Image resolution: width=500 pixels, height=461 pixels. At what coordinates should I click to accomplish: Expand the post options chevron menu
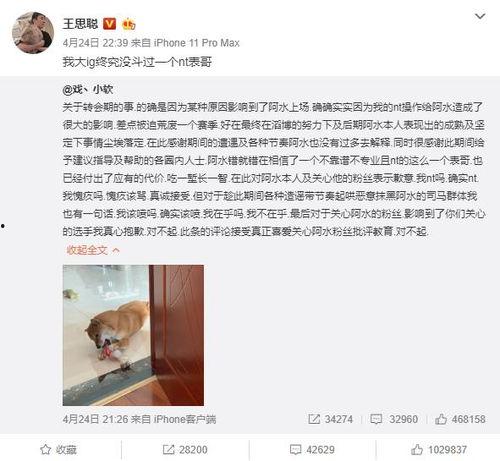point(480,16)
